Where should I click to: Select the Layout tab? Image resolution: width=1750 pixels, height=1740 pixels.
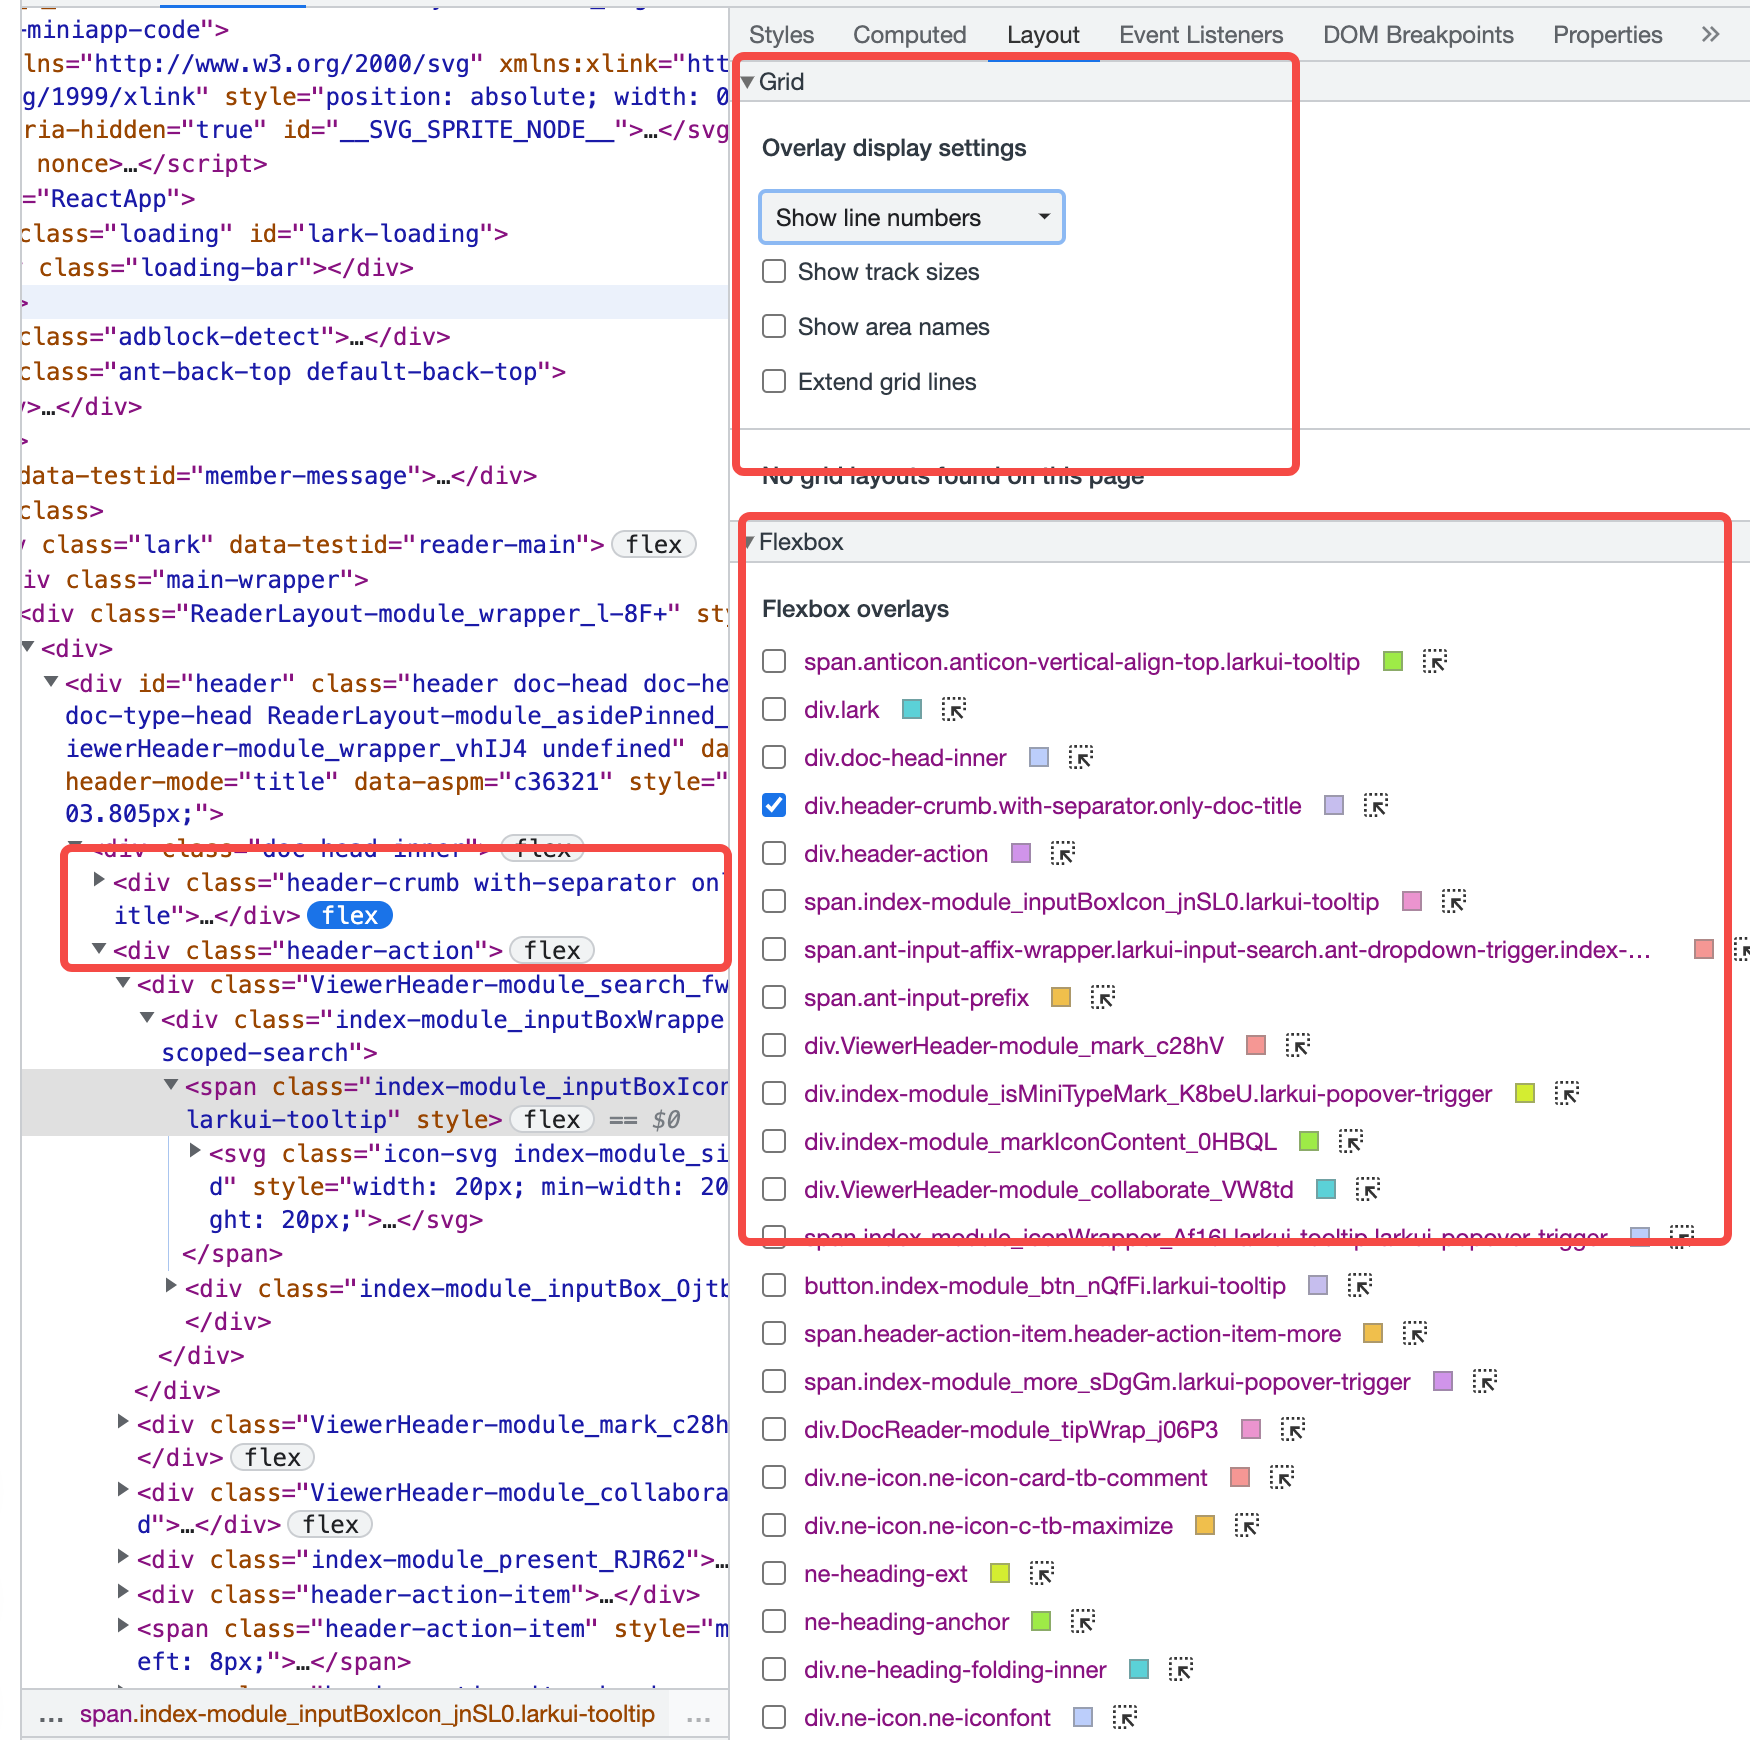point(1043,35)
